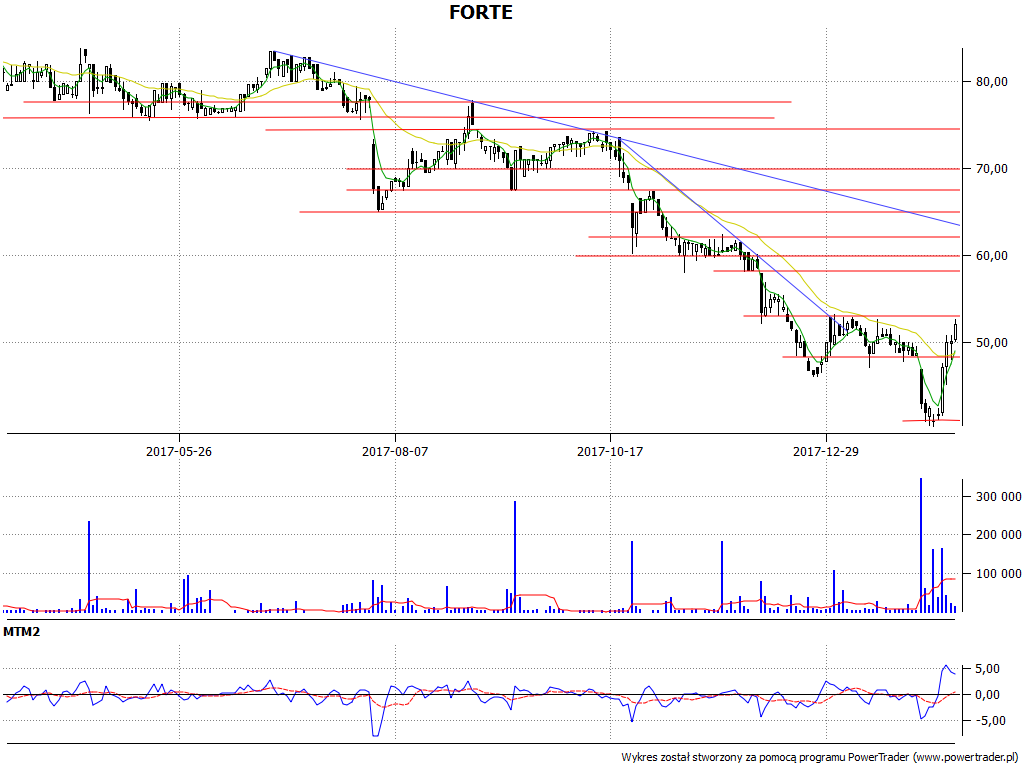Viewport: 1024px width, 768px height.
Task: Click the MTM2 indicator label
Action: [22, 632]
